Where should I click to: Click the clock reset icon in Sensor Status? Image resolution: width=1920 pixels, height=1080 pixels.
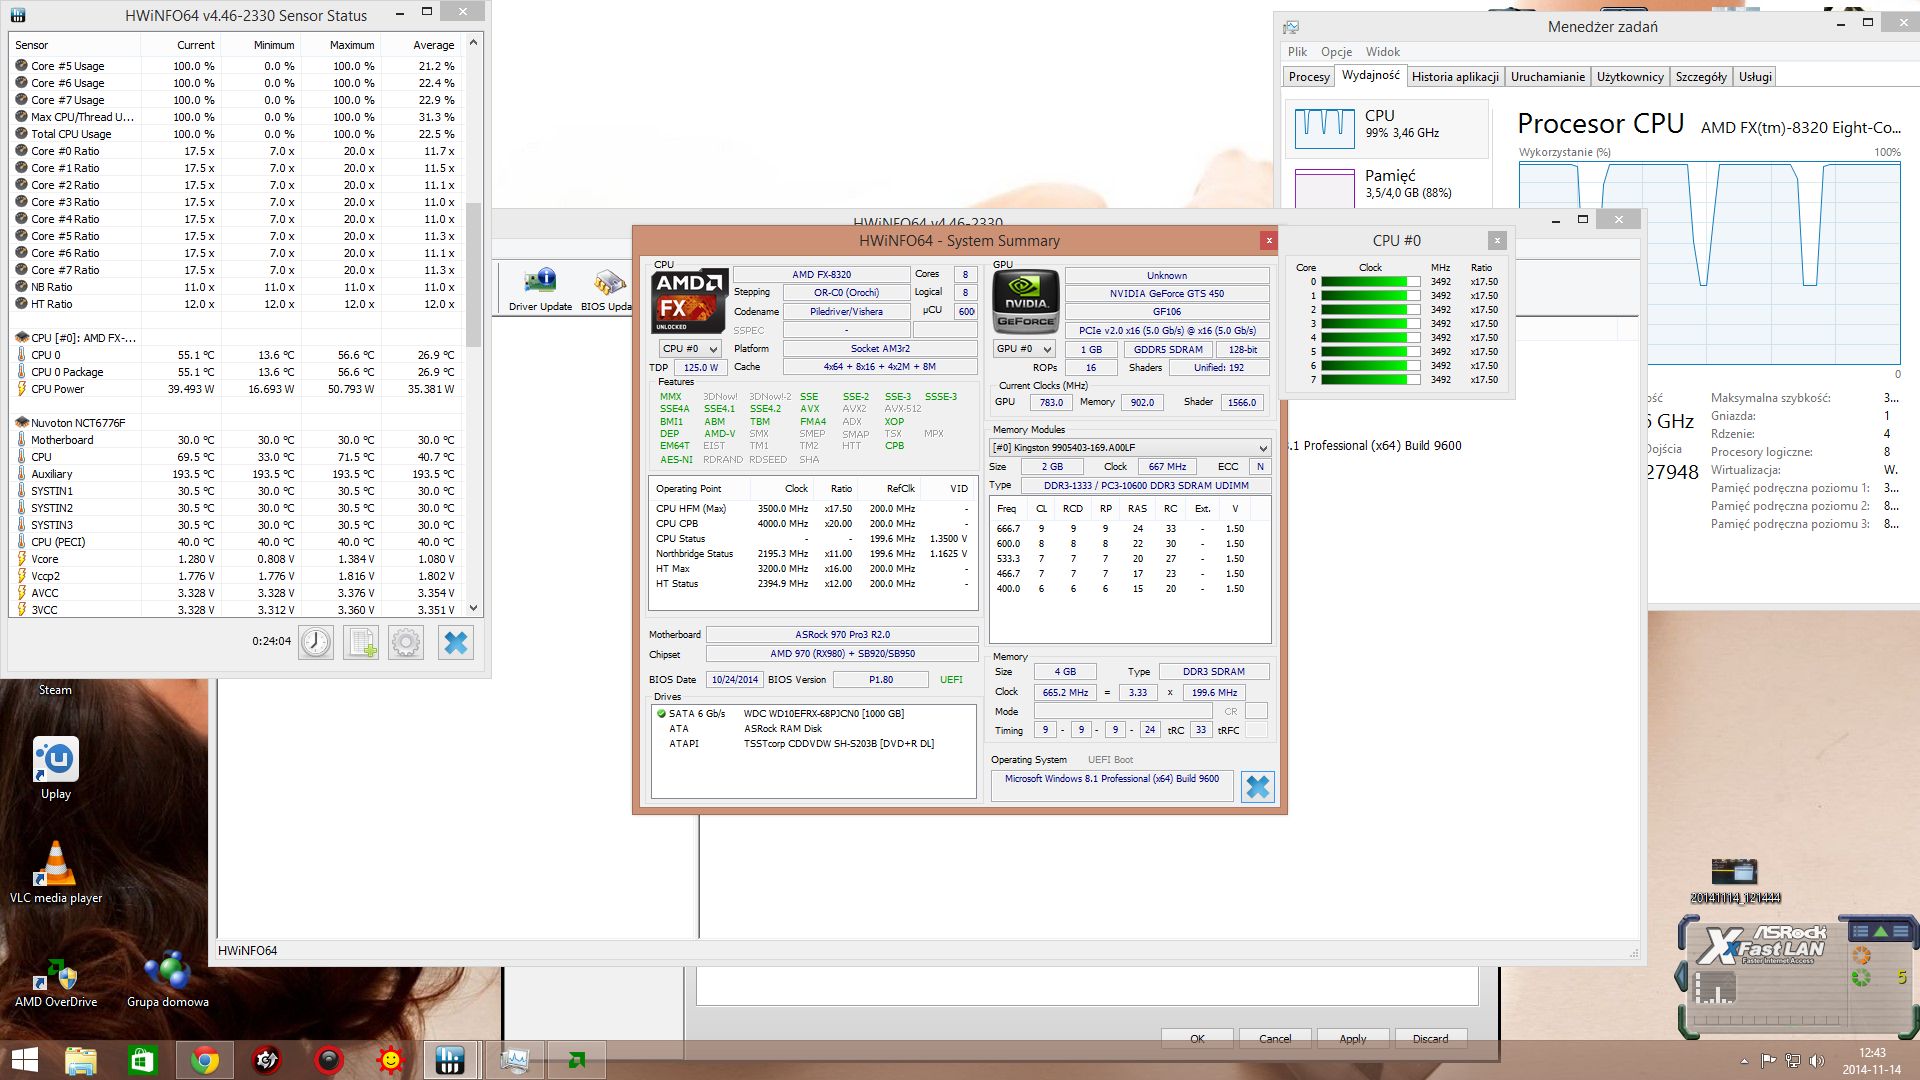pos(316,642)
